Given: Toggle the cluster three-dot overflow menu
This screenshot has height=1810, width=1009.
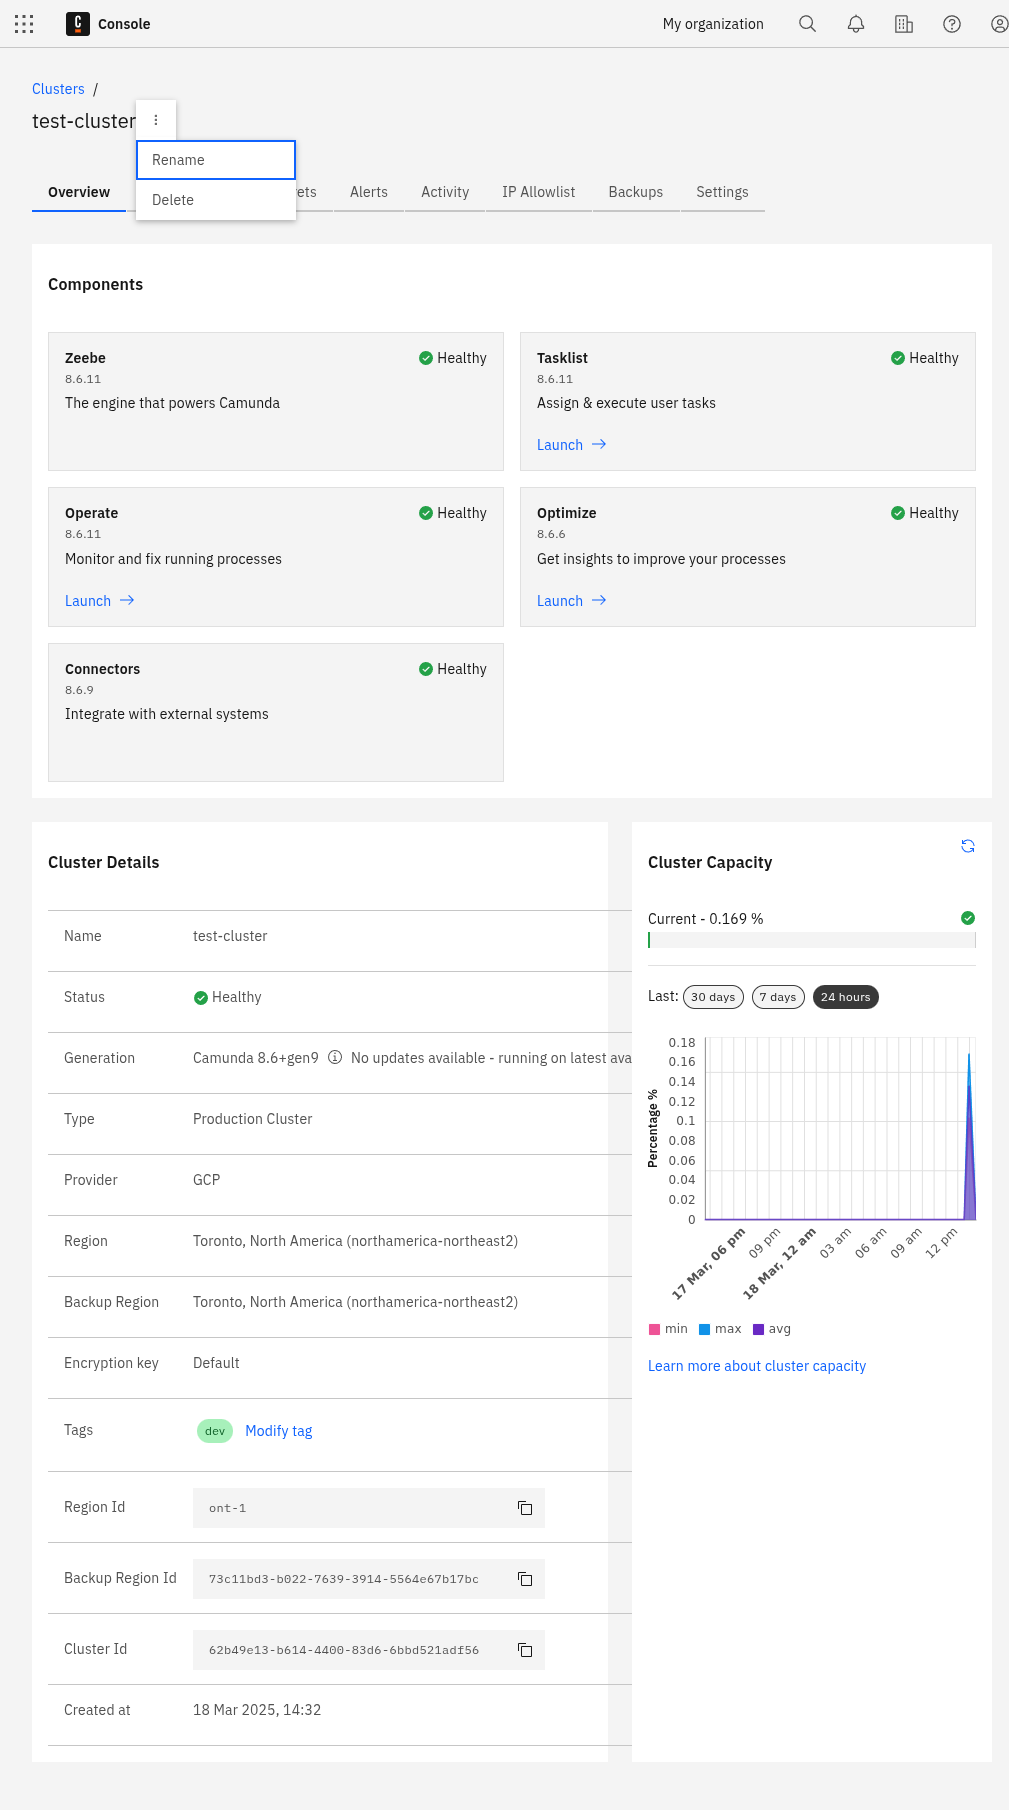Looking at the screenshot, I should click(156, 120).
